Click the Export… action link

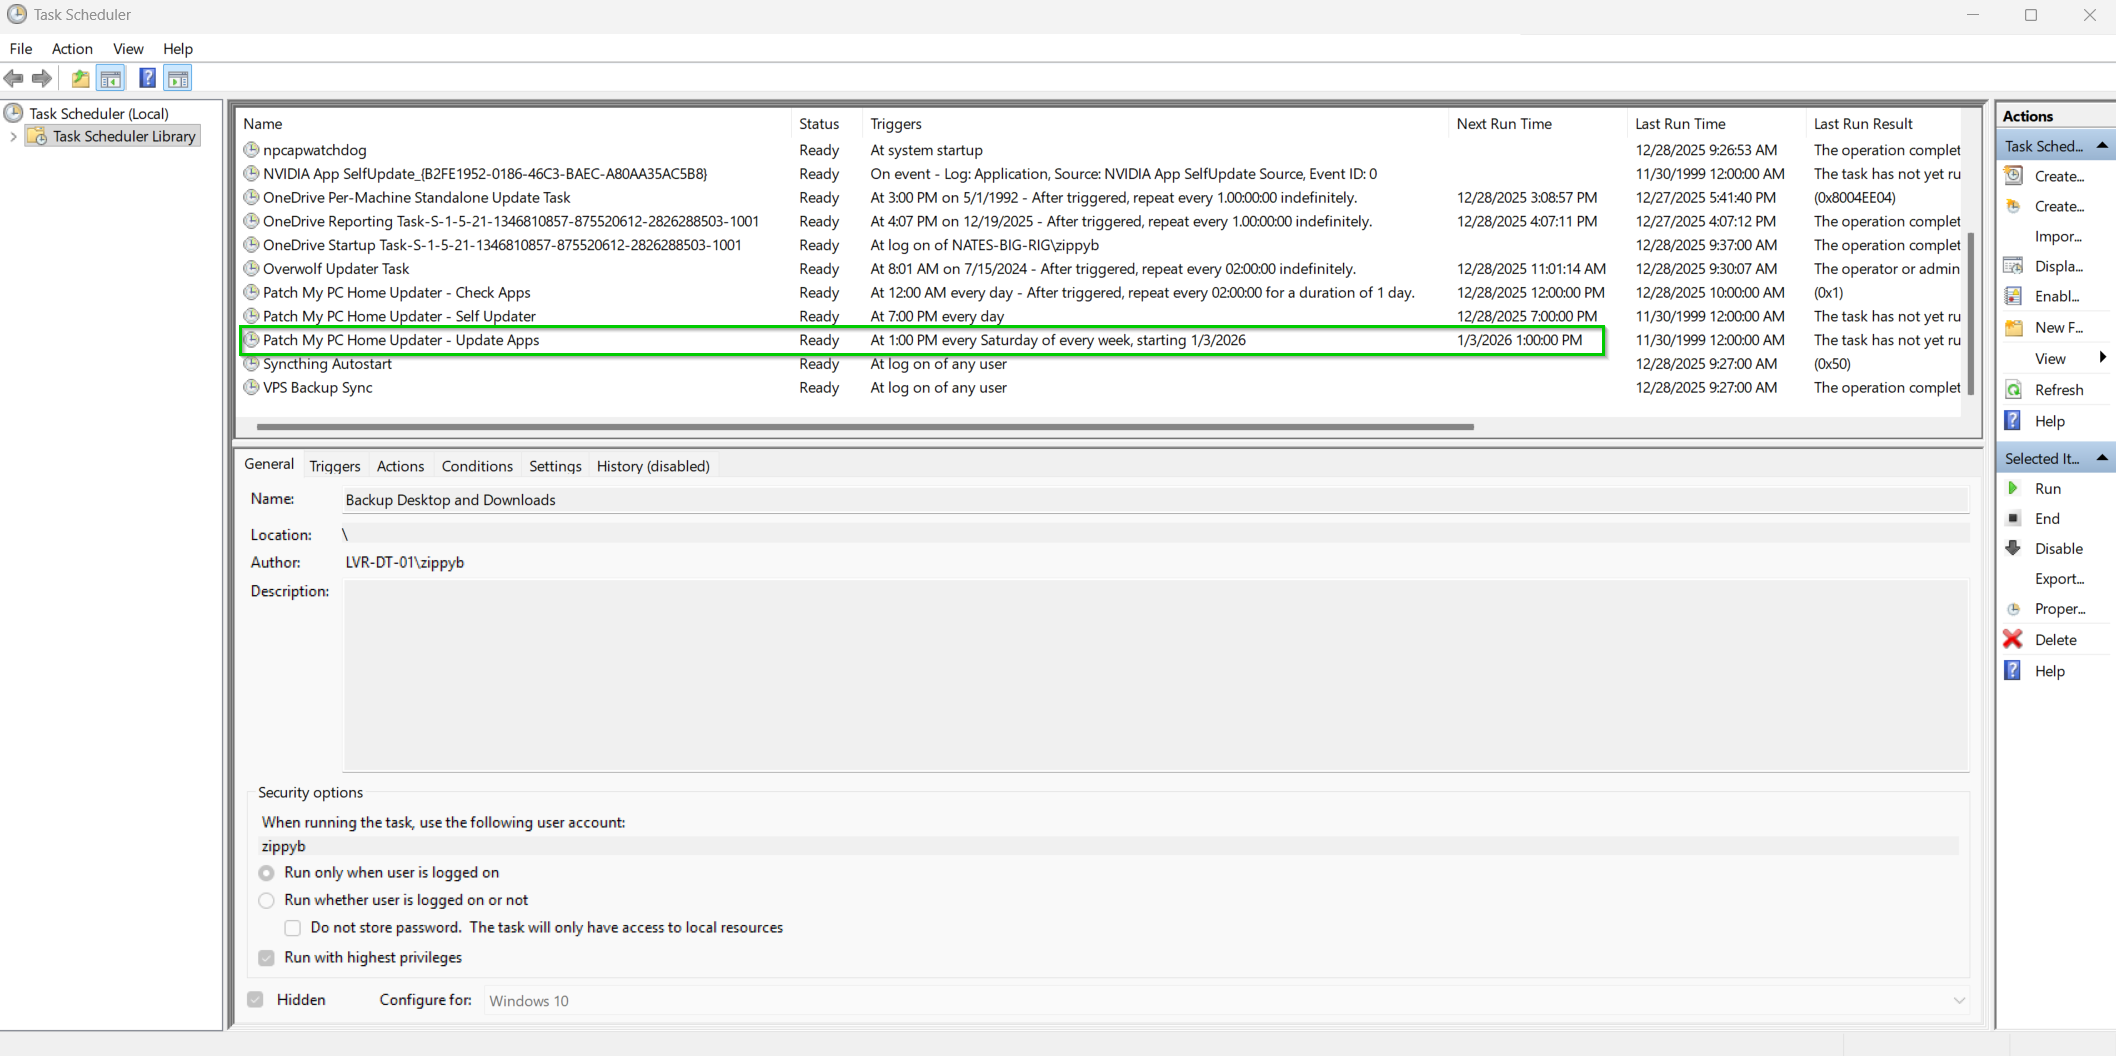click(x=2059, y=578)
